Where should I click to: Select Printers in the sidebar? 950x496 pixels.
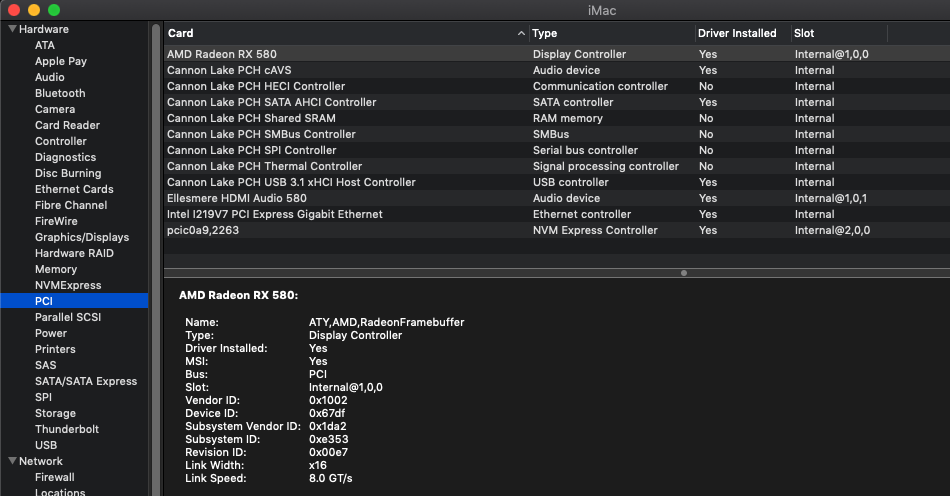[55, 349]
